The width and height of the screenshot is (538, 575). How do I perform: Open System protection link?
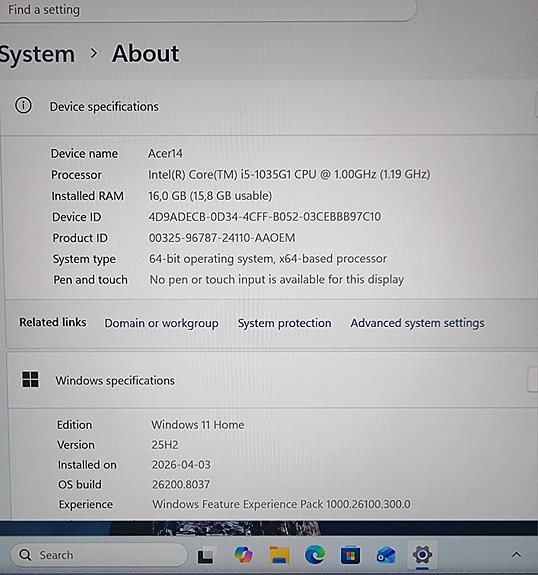point(284,323)
